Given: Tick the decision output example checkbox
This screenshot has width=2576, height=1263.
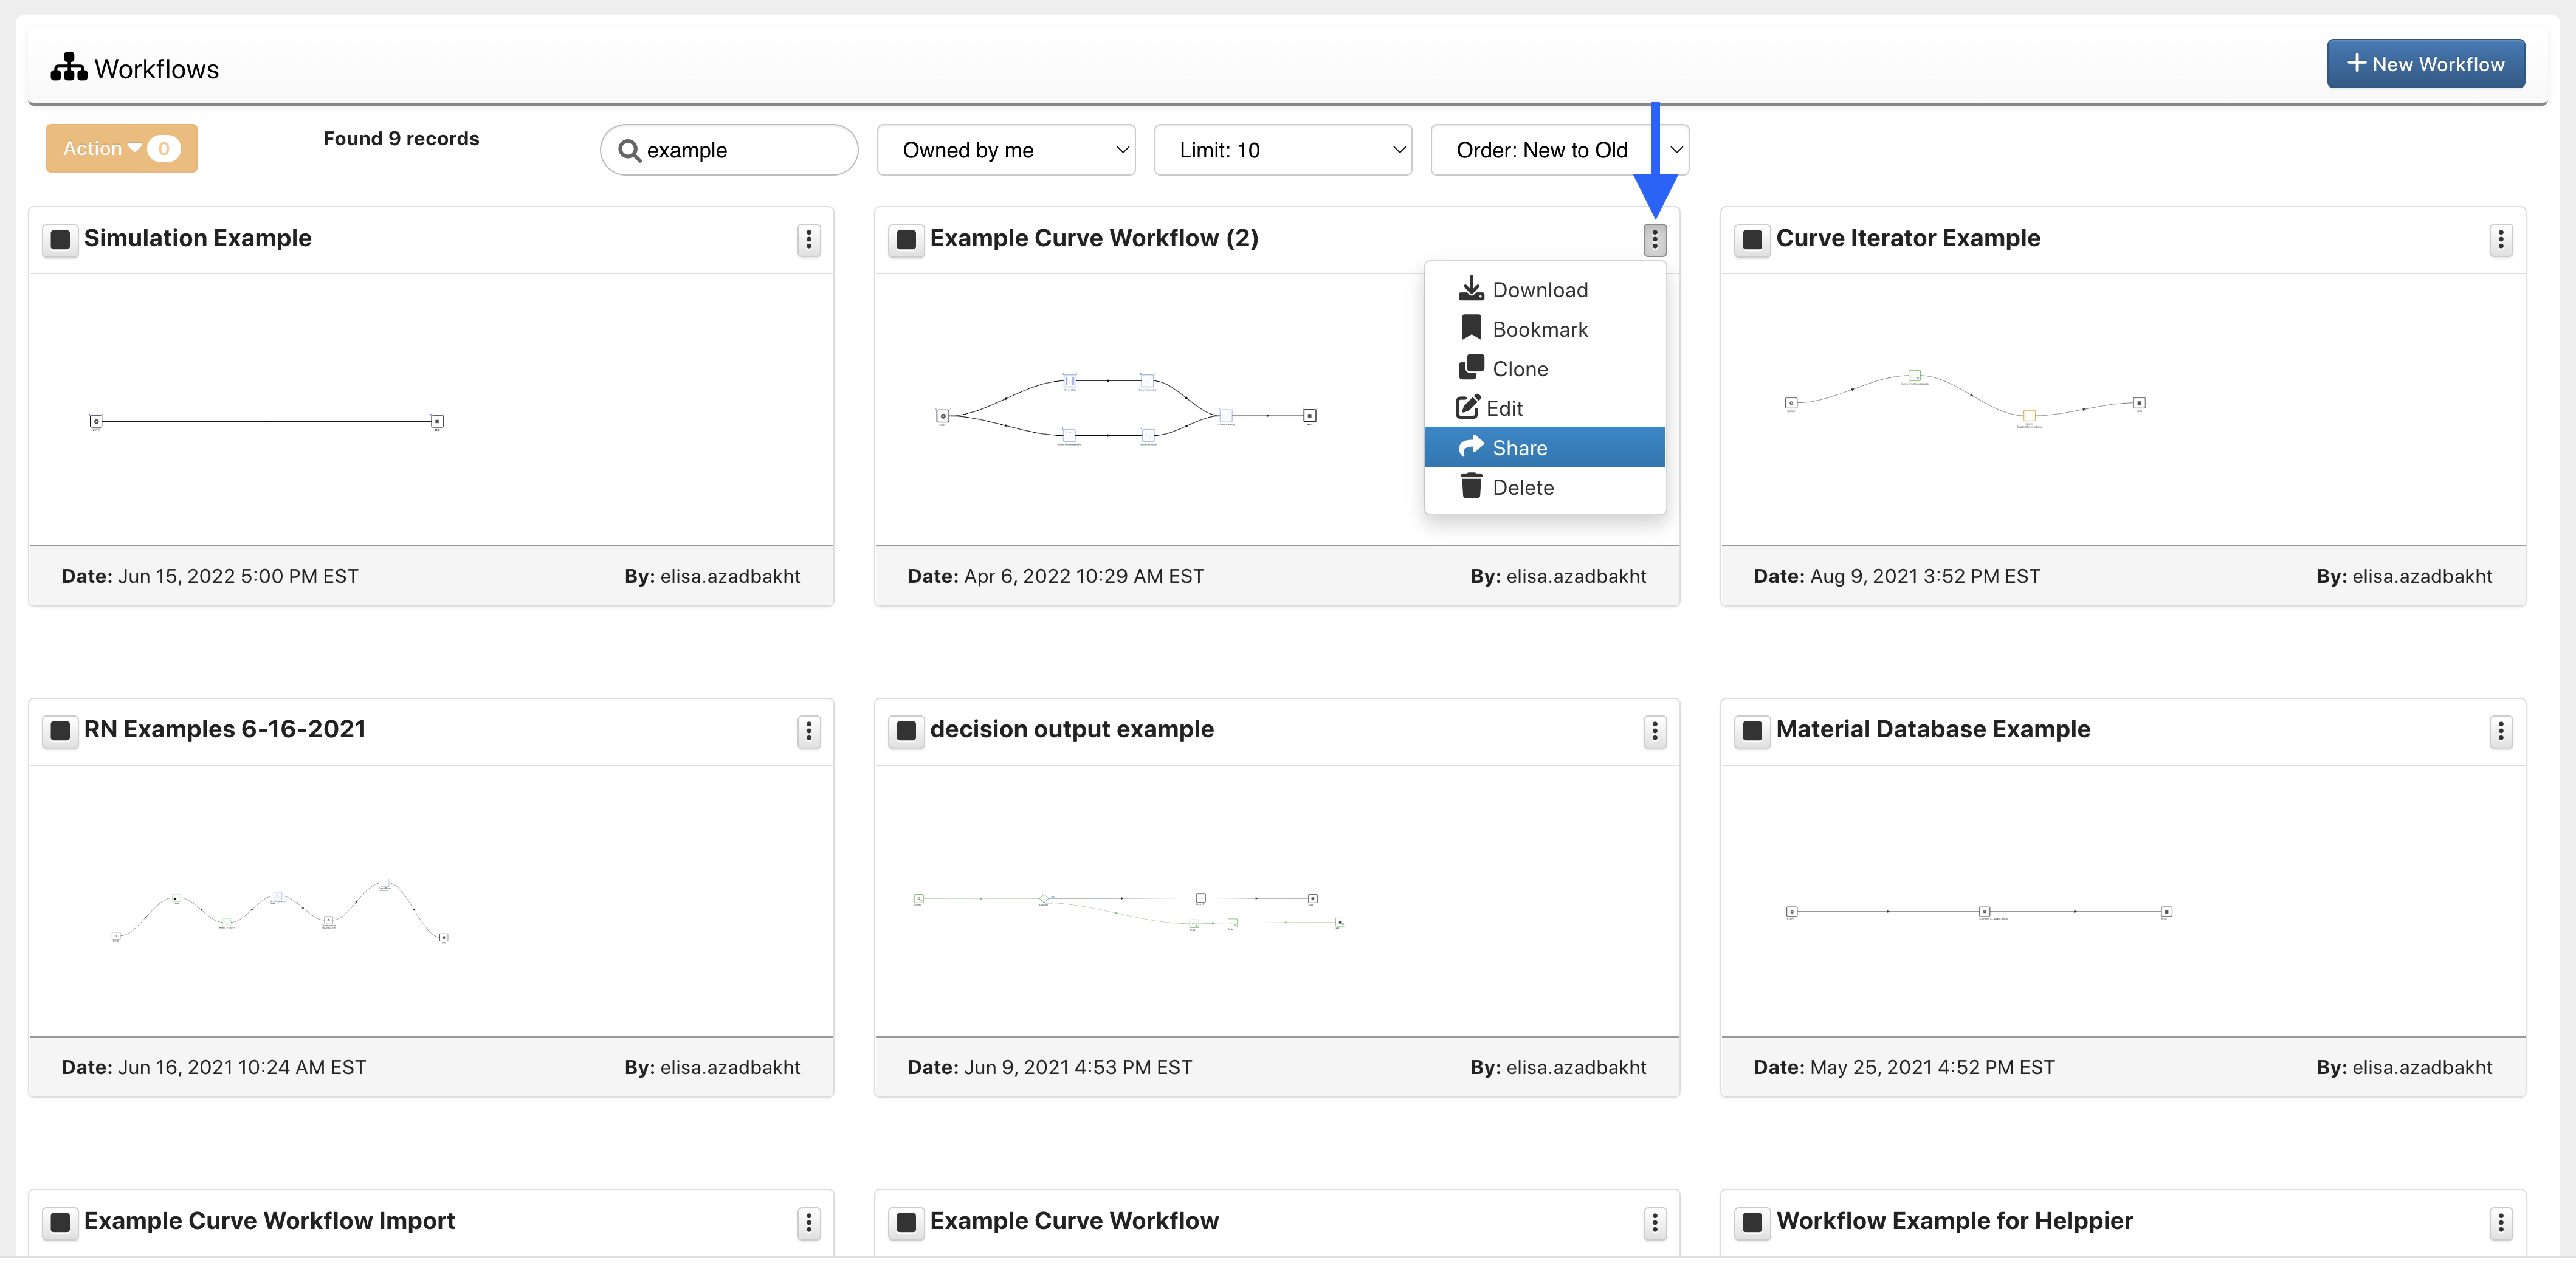Looking at the screenshot, I should (906, 731).
